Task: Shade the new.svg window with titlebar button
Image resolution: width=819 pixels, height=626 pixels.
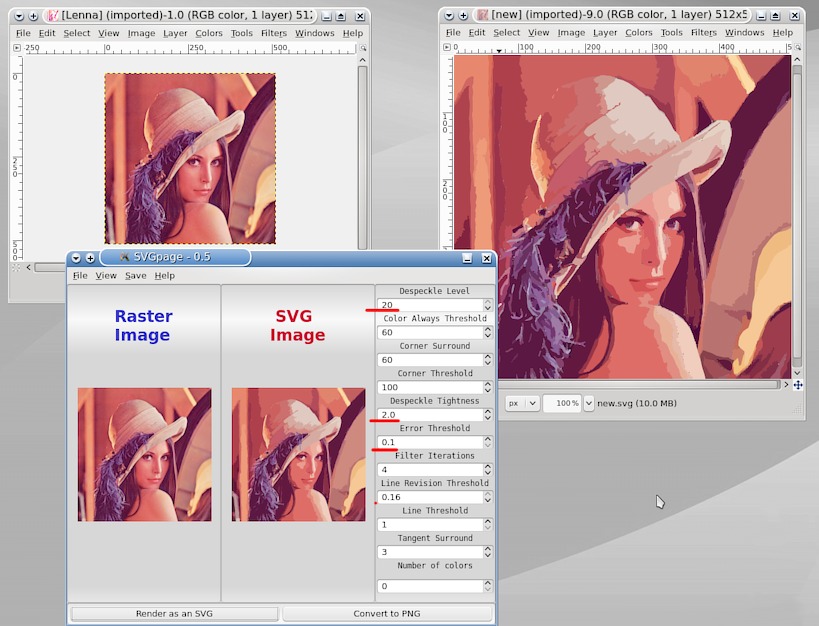Action: [776, 16]
